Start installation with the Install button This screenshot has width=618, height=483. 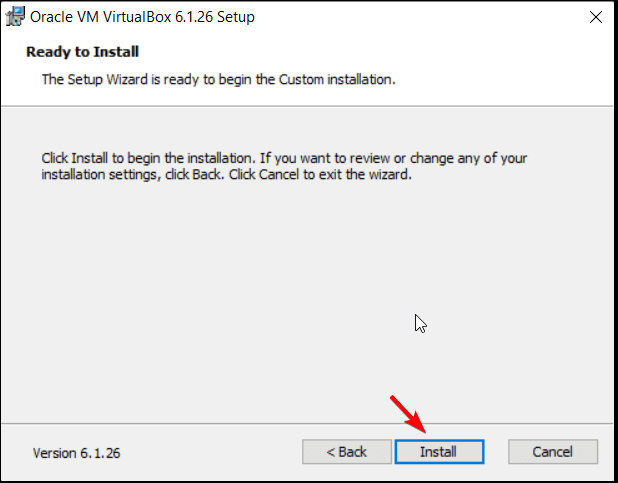coord(439,452)
